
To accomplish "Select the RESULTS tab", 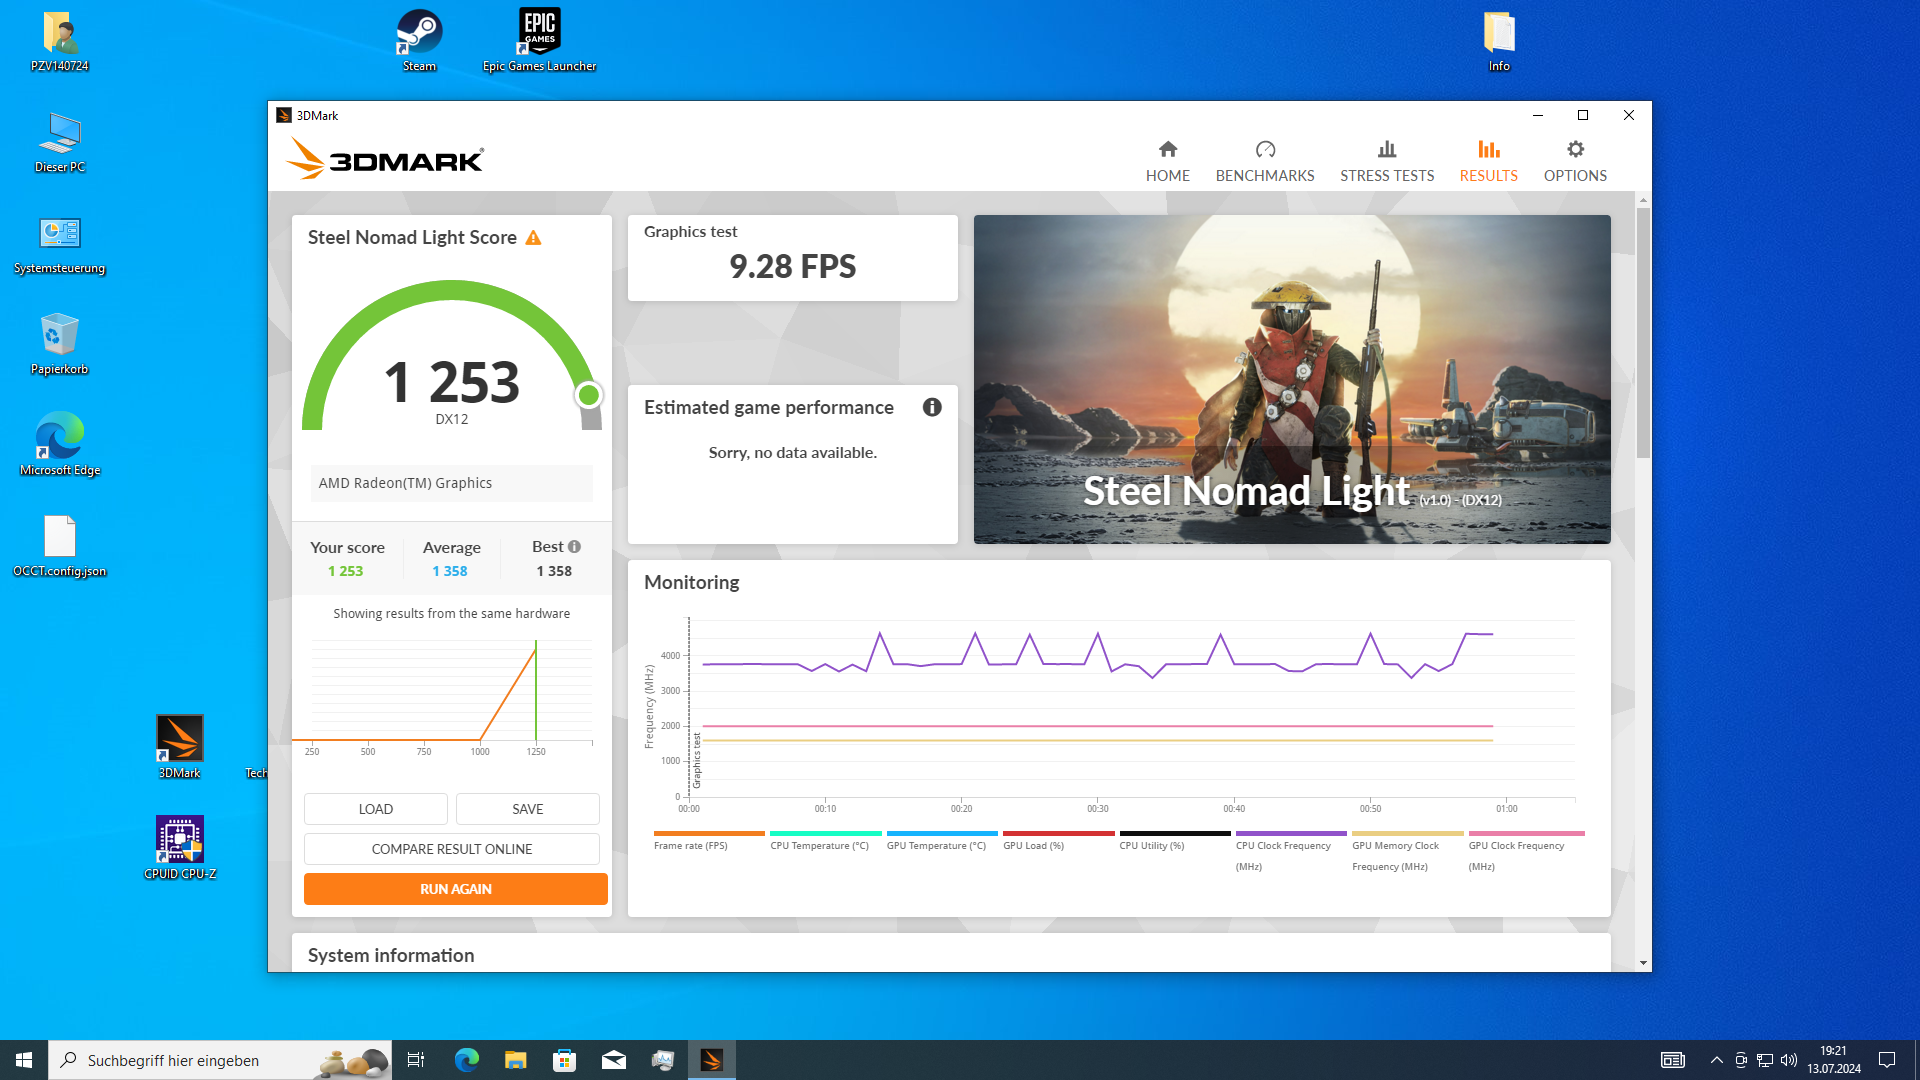I will [1488, 161].
